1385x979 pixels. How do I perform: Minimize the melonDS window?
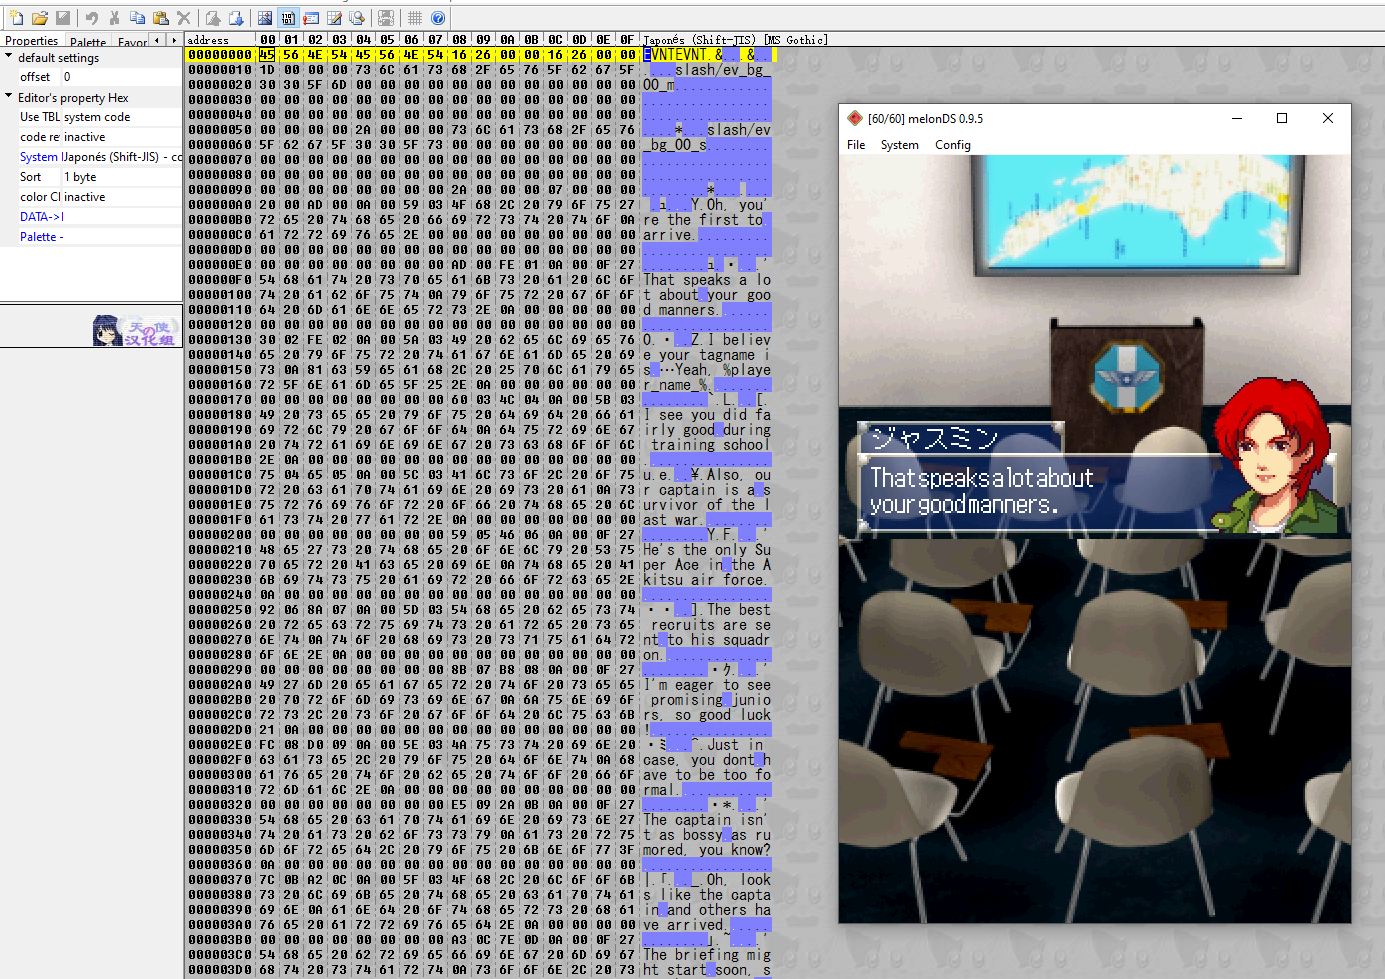tap(1237, 118)
